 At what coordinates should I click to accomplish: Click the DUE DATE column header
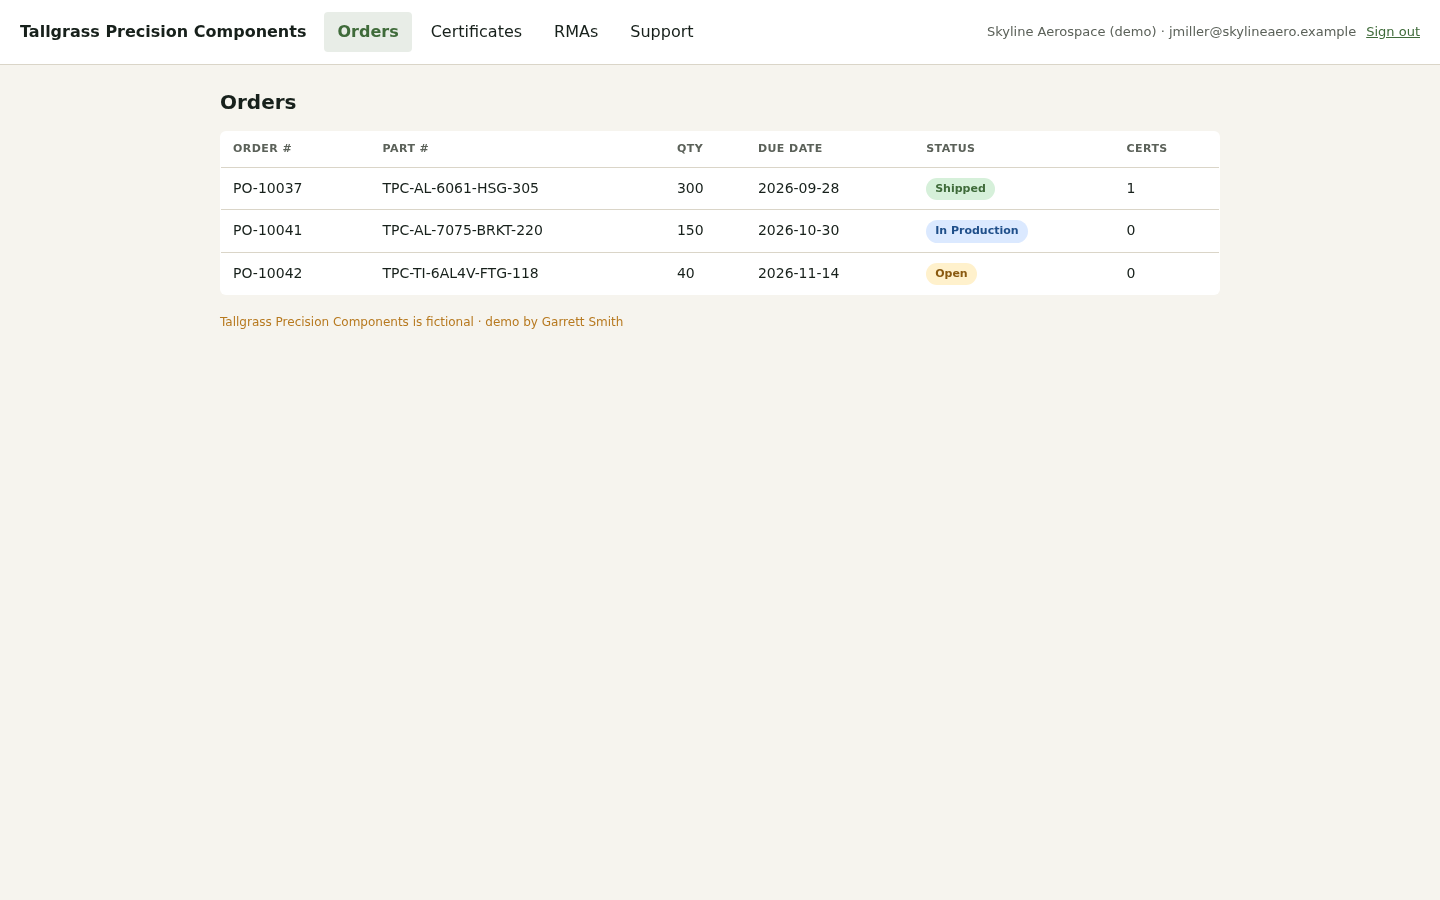coord(790,148)
